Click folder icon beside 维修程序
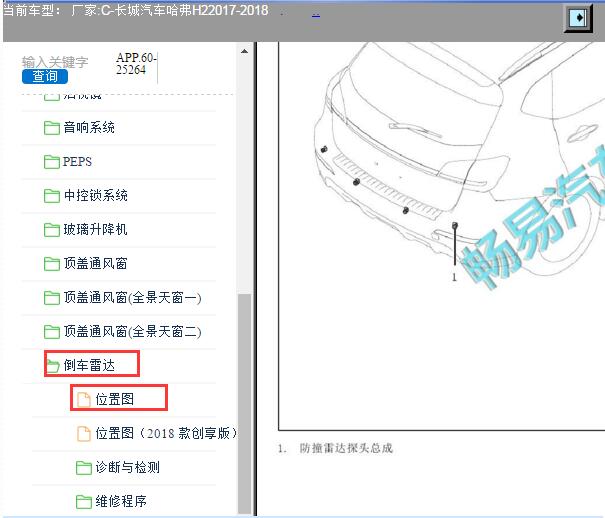Viewport: 605px width, 518px height. 83,501
